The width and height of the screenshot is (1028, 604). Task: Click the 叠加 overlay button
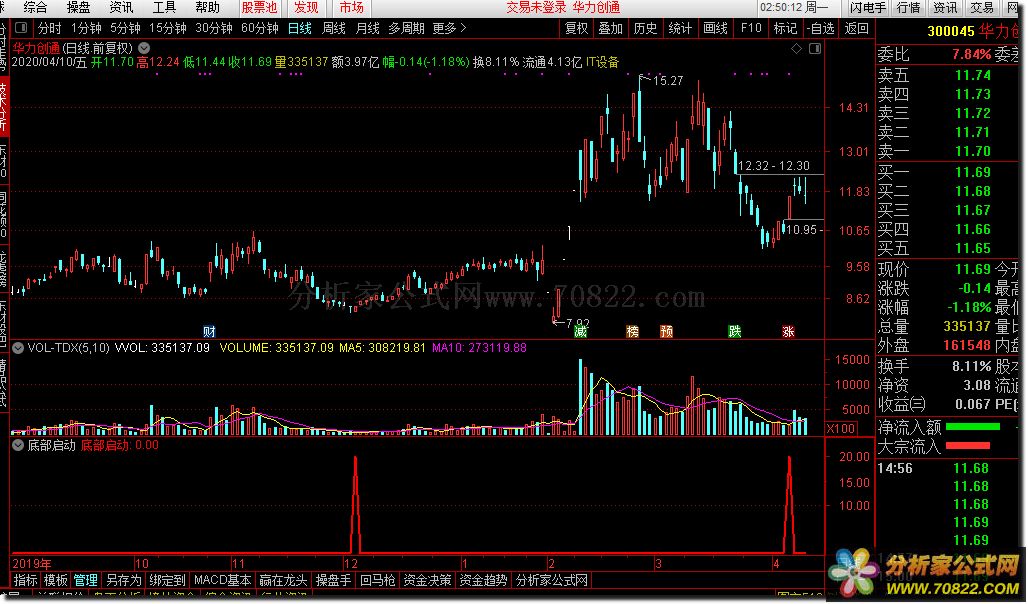pos(610,28)
